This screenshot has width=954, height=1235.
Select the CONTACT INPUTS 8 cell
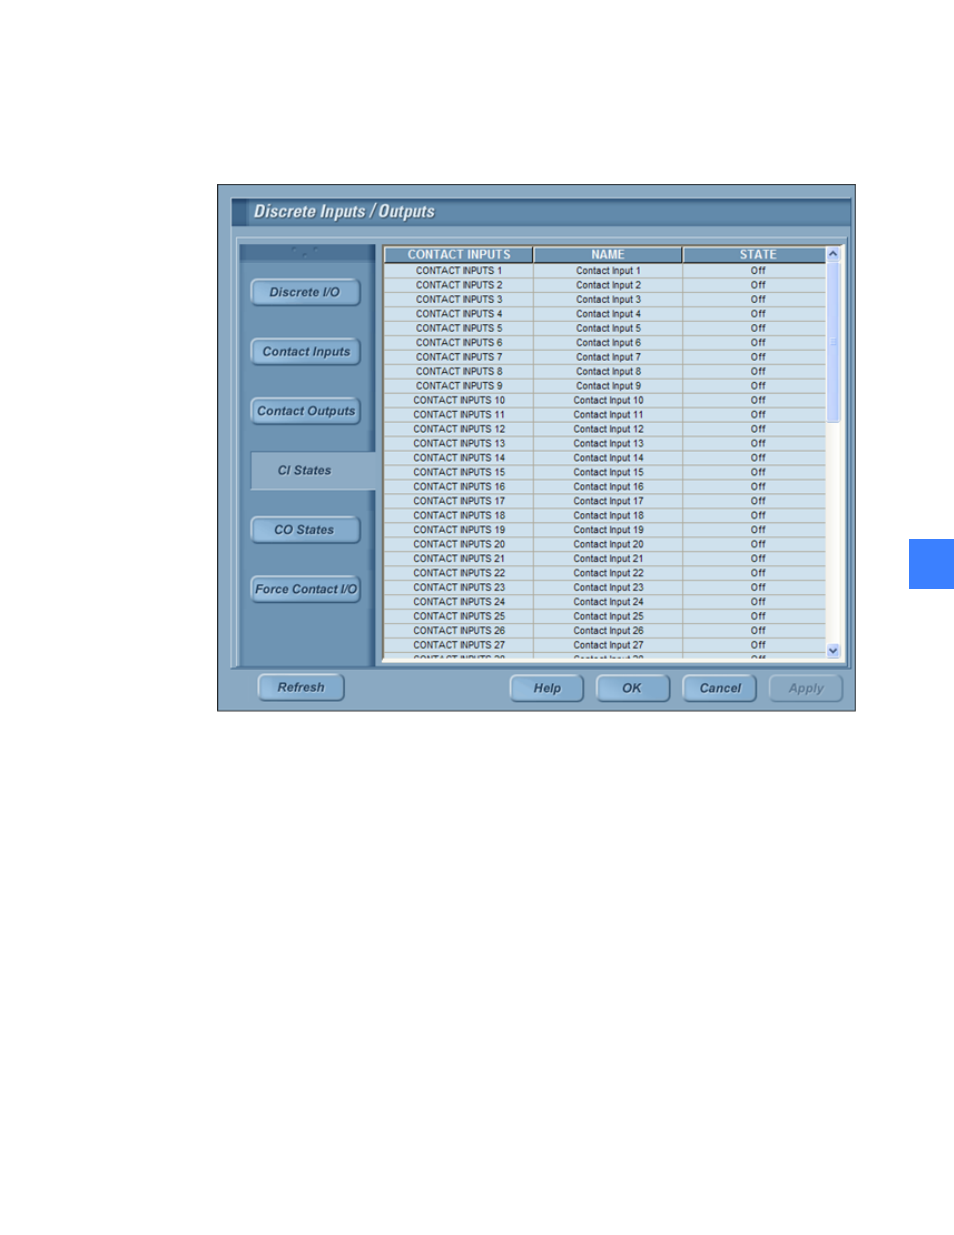(x=459, y=372)
